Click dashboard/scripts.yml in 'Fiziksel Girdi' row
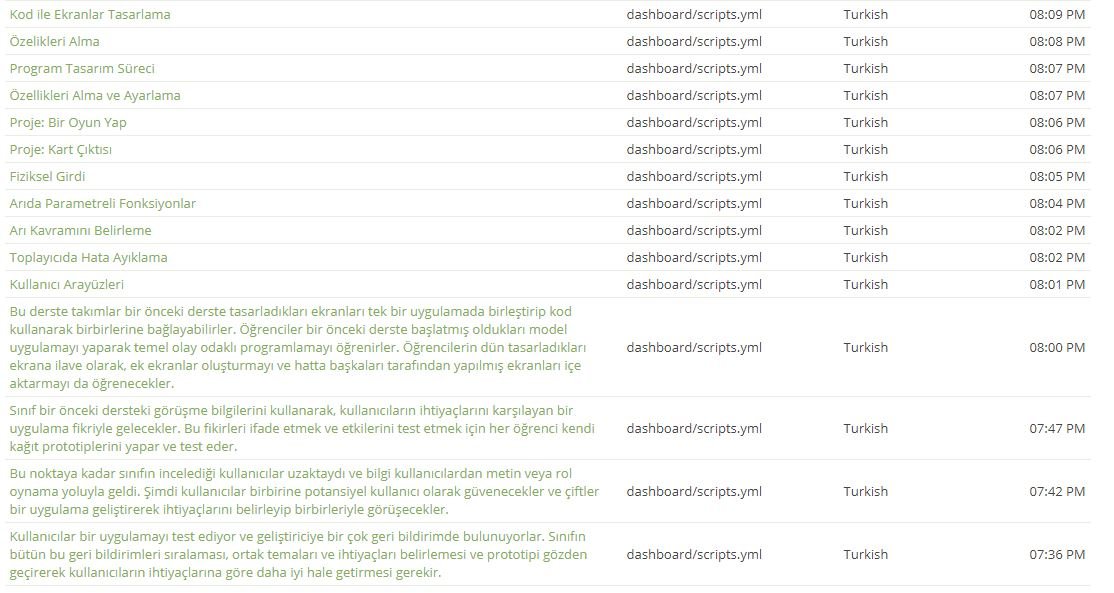The height and width of the screenshot is (593, 1114). pos(694,176)
